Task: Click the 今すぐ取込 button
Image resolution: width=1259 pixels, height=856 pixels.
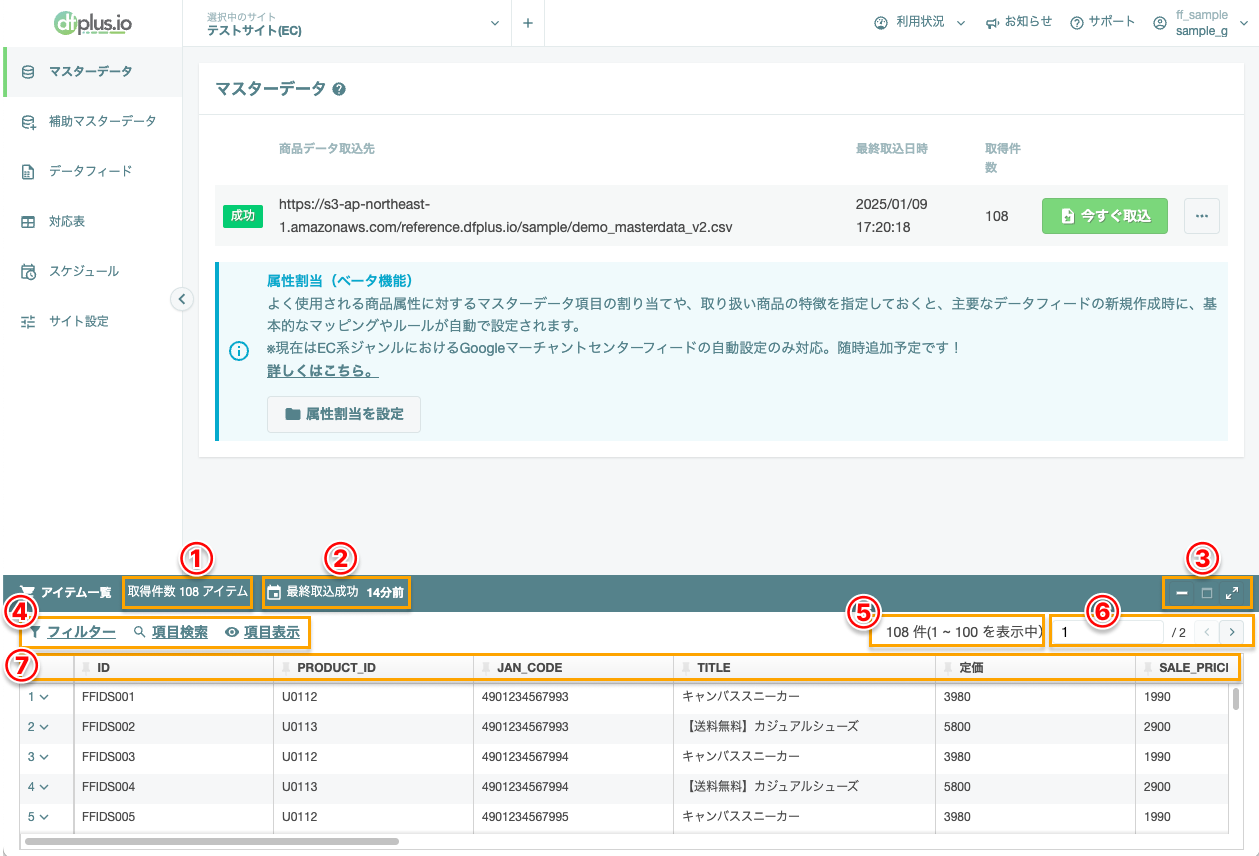Action: [x=1104, y=215]
